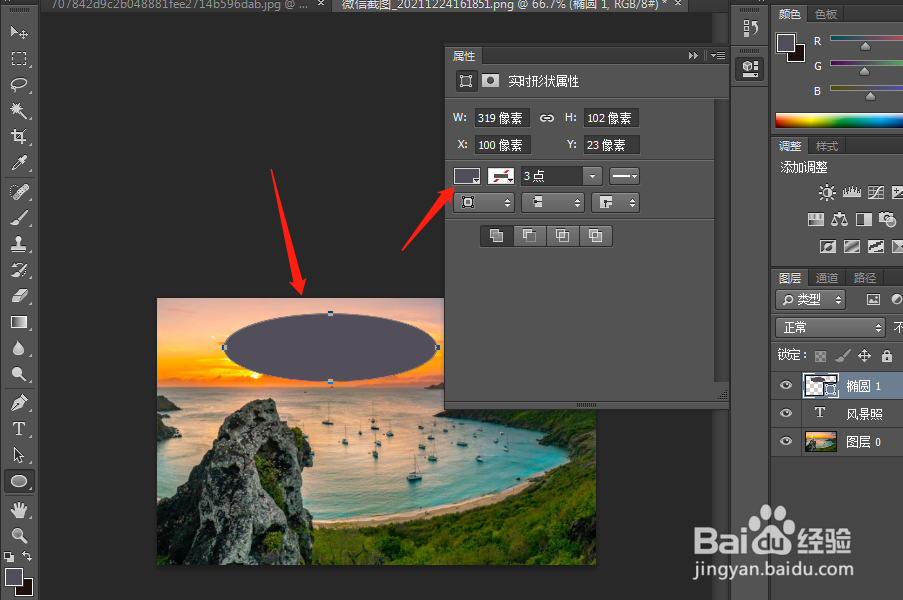Select the Clone Stamp tool

click(19, 244)
